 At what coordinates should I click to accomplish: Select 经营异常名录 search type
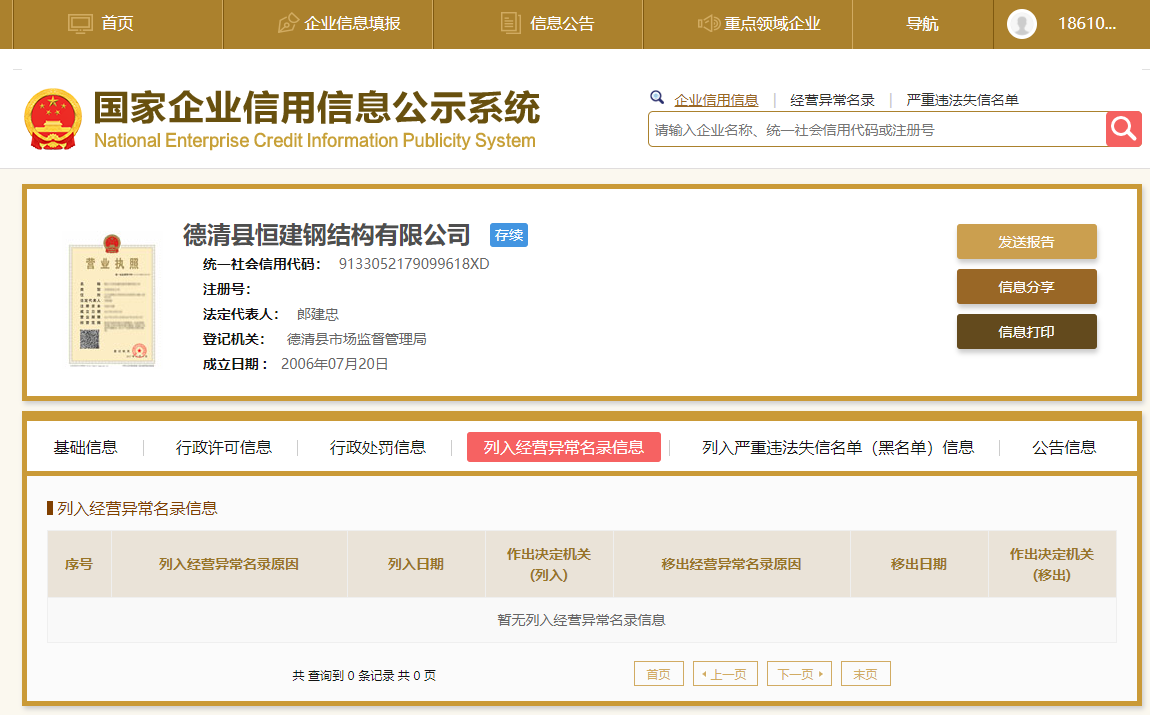pos(832,100)
